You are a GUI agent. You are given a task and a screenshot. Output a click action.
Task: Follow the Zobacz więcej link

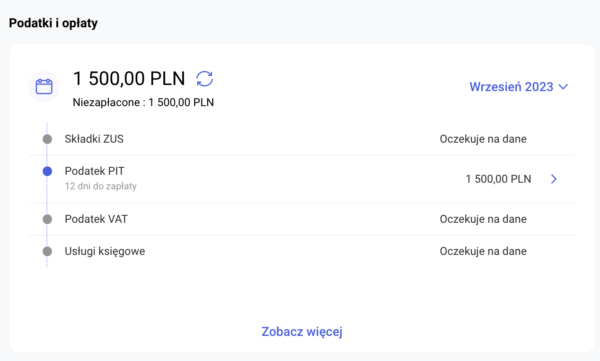302,332
